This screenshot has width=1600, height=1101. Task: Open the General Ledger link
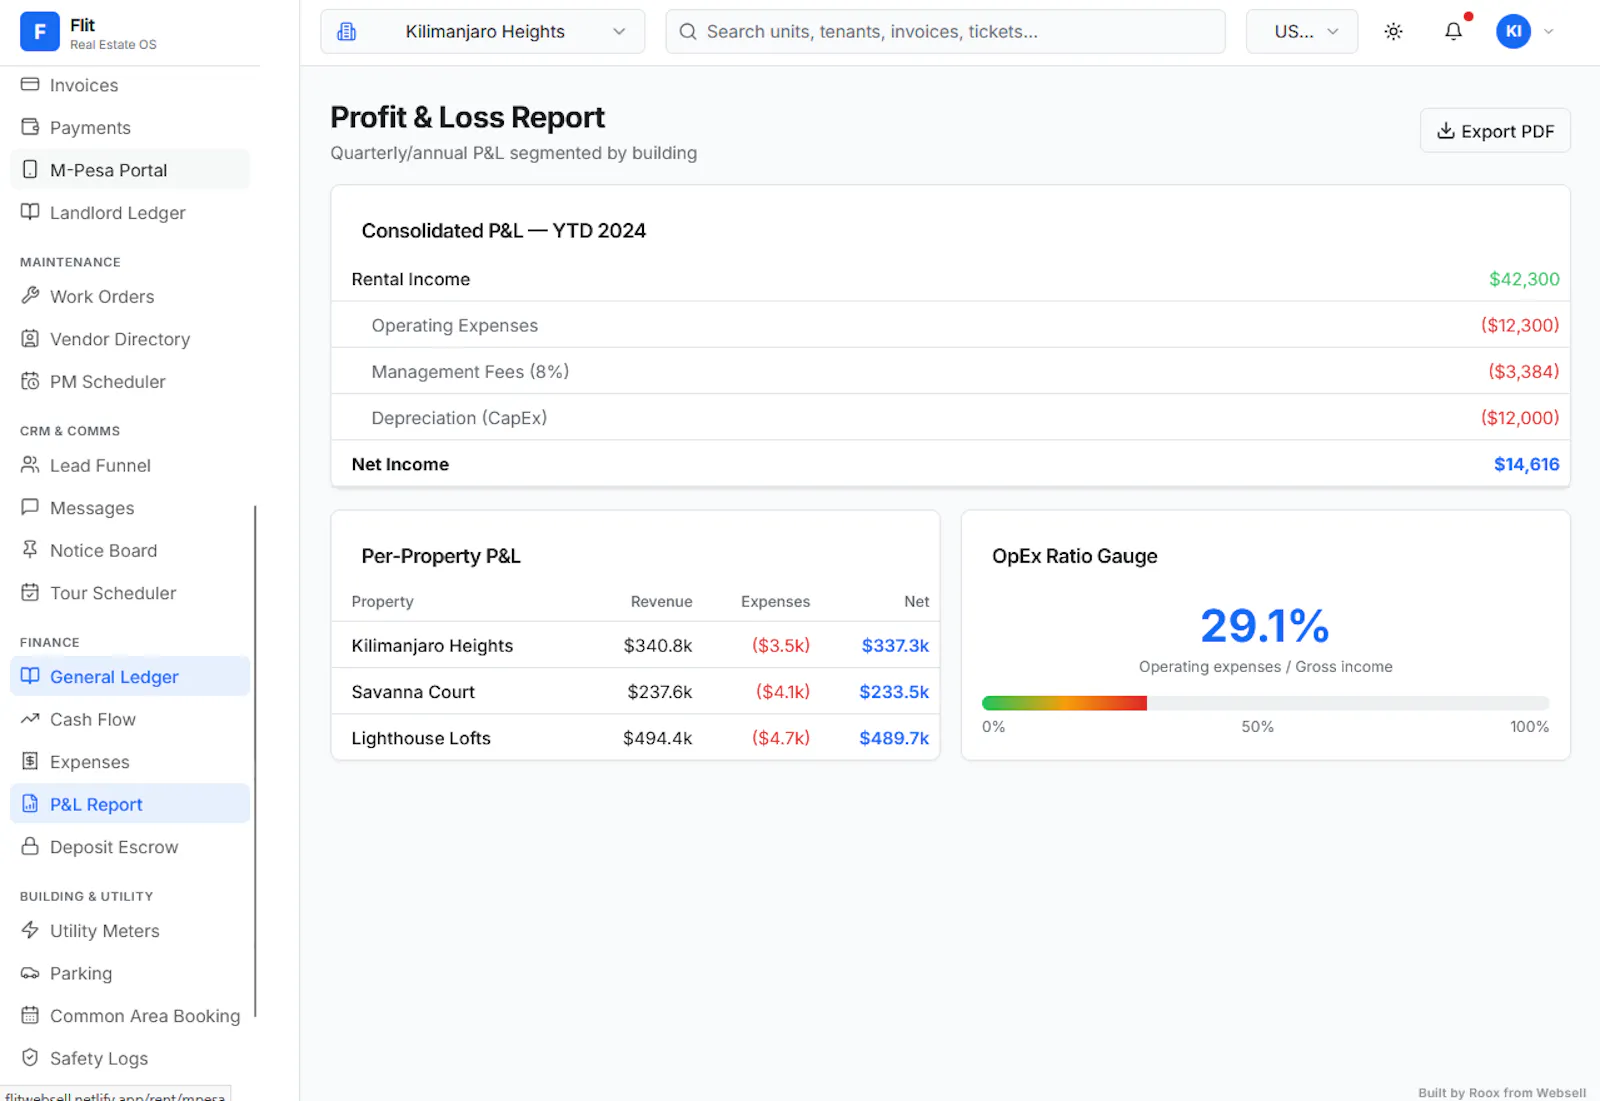pos(130,676)
